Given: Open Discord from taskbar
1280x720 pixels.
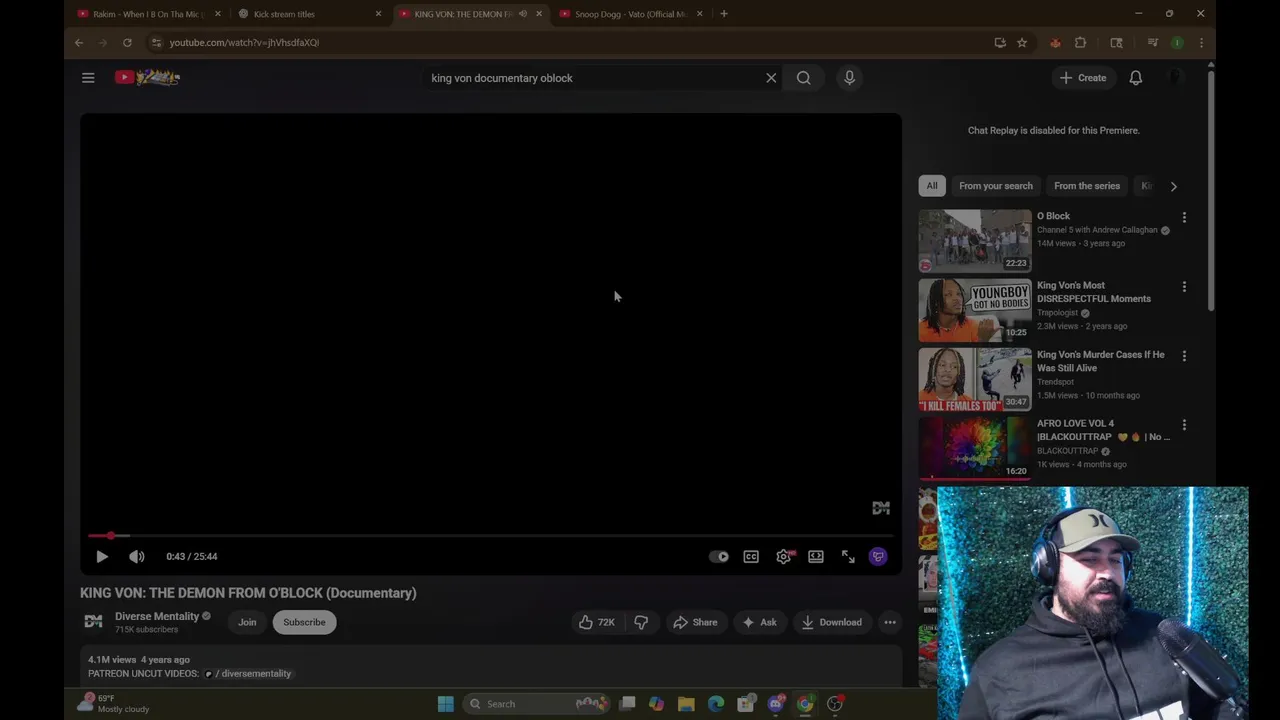Looking at the screenshot, I should coord(776,704).
